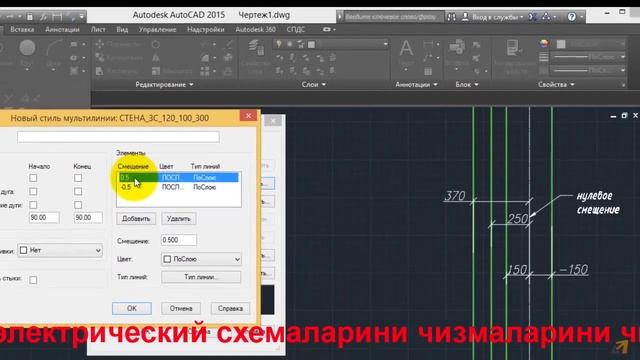
Task: Activate the Move tool in the Редактирование panel
Action: coord(100,44)
